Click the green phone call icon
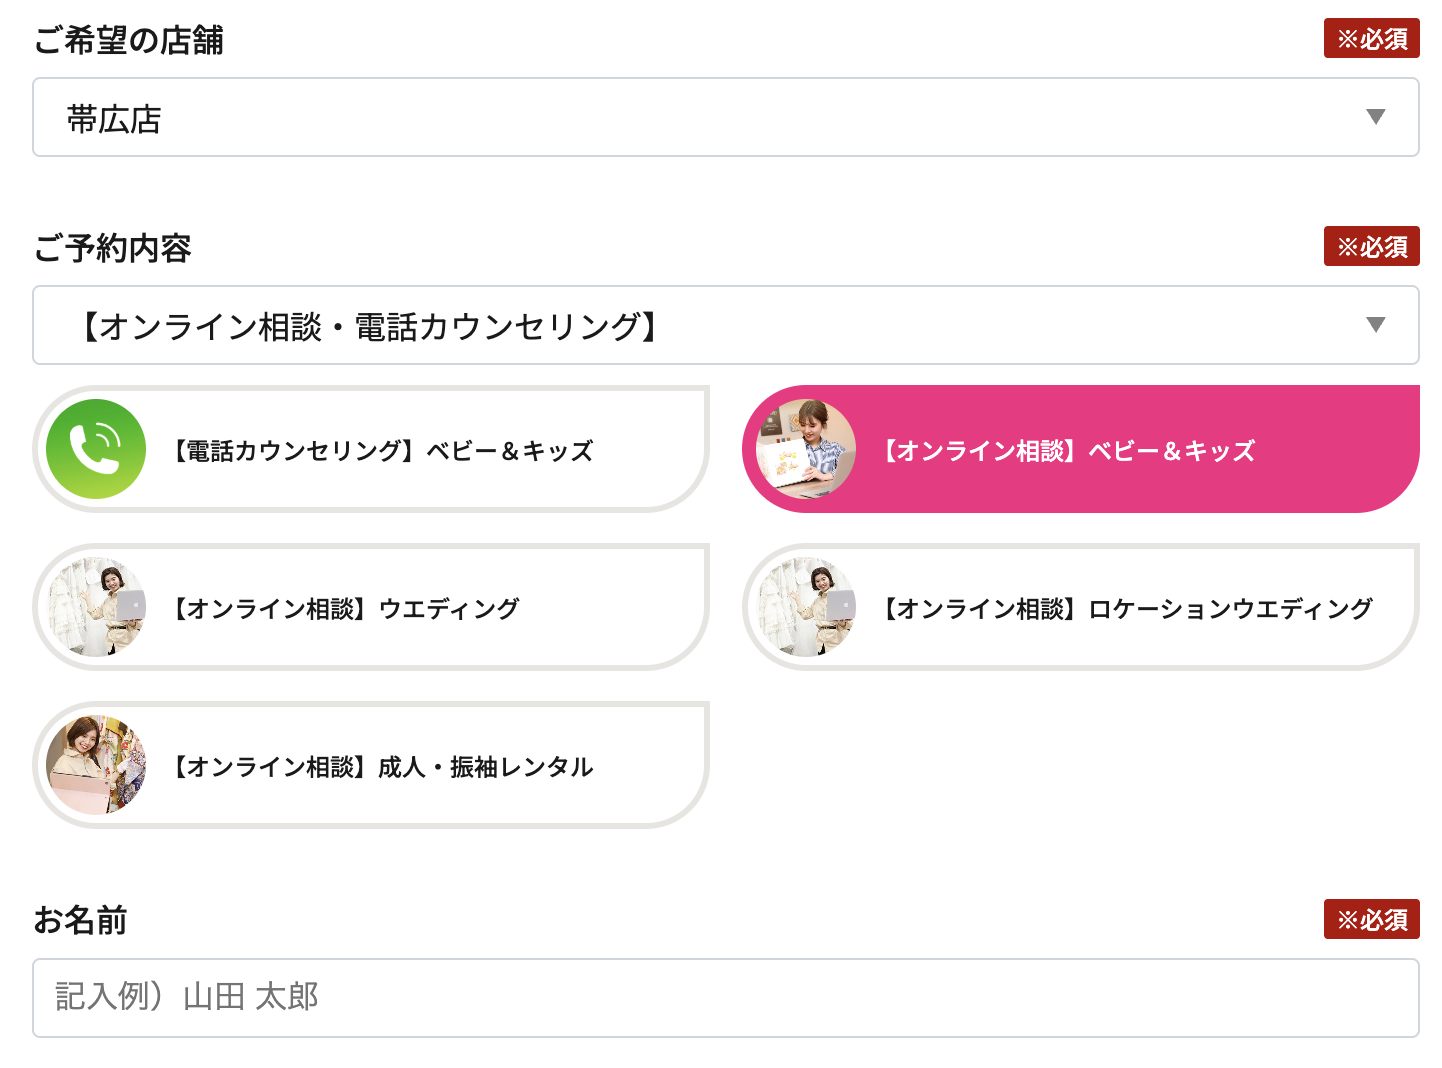Viewport: 1442px width, 1068px height. tap(96, 449)
